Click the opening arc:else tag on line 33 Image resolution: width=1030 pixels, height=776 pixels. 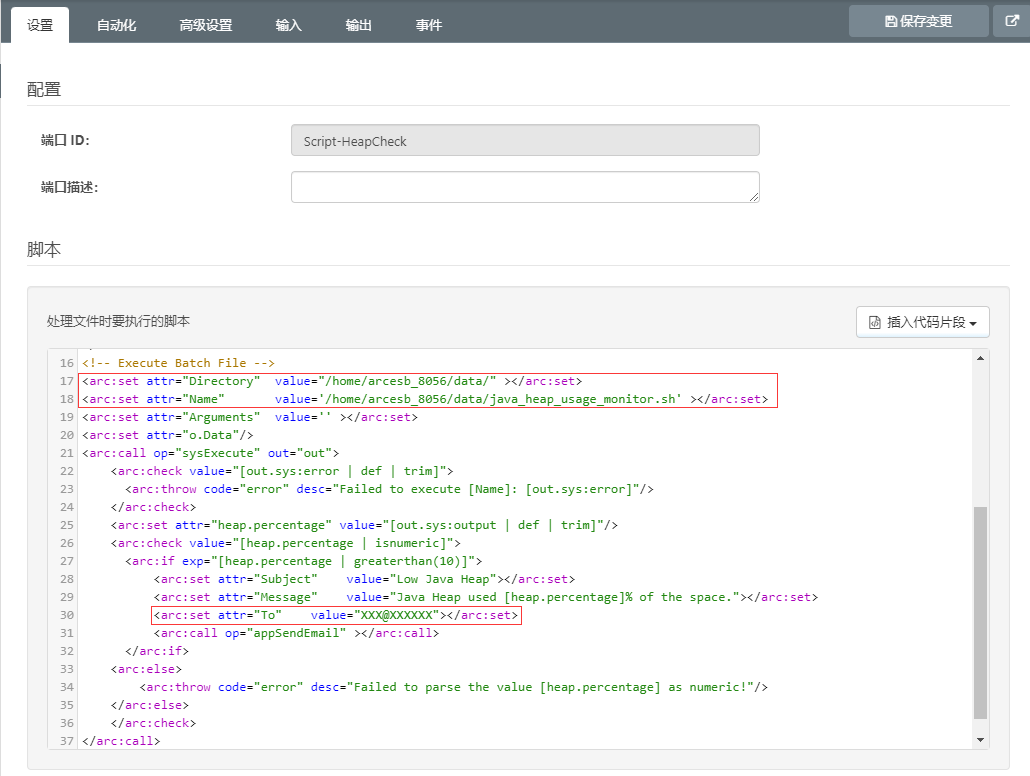(x=146, y=669)
